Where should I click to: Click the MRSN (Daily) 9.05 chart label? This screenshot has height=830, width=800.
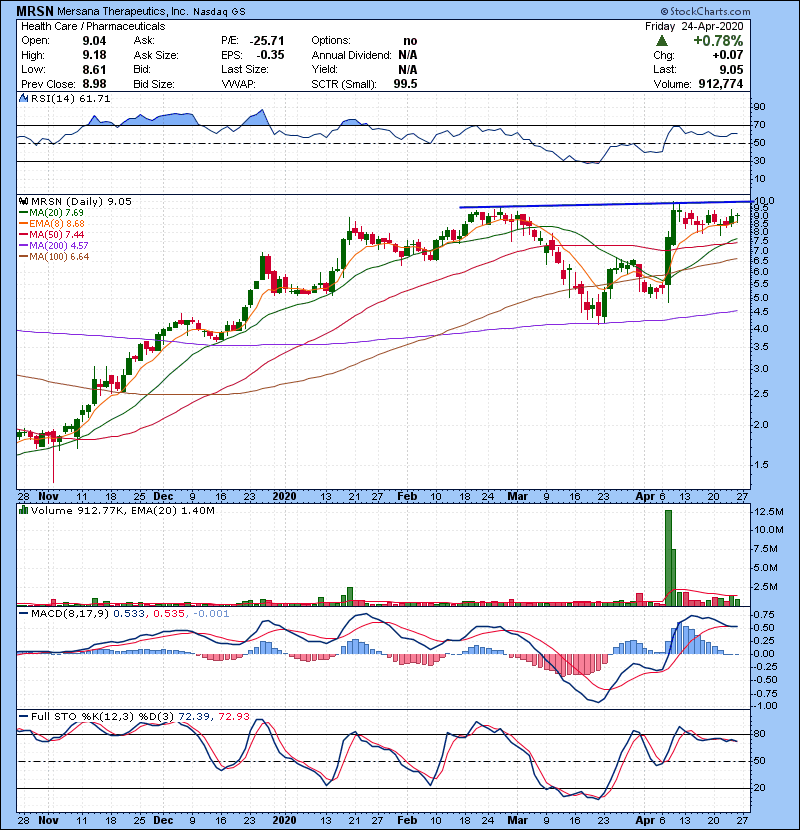[x=81, y=201]
